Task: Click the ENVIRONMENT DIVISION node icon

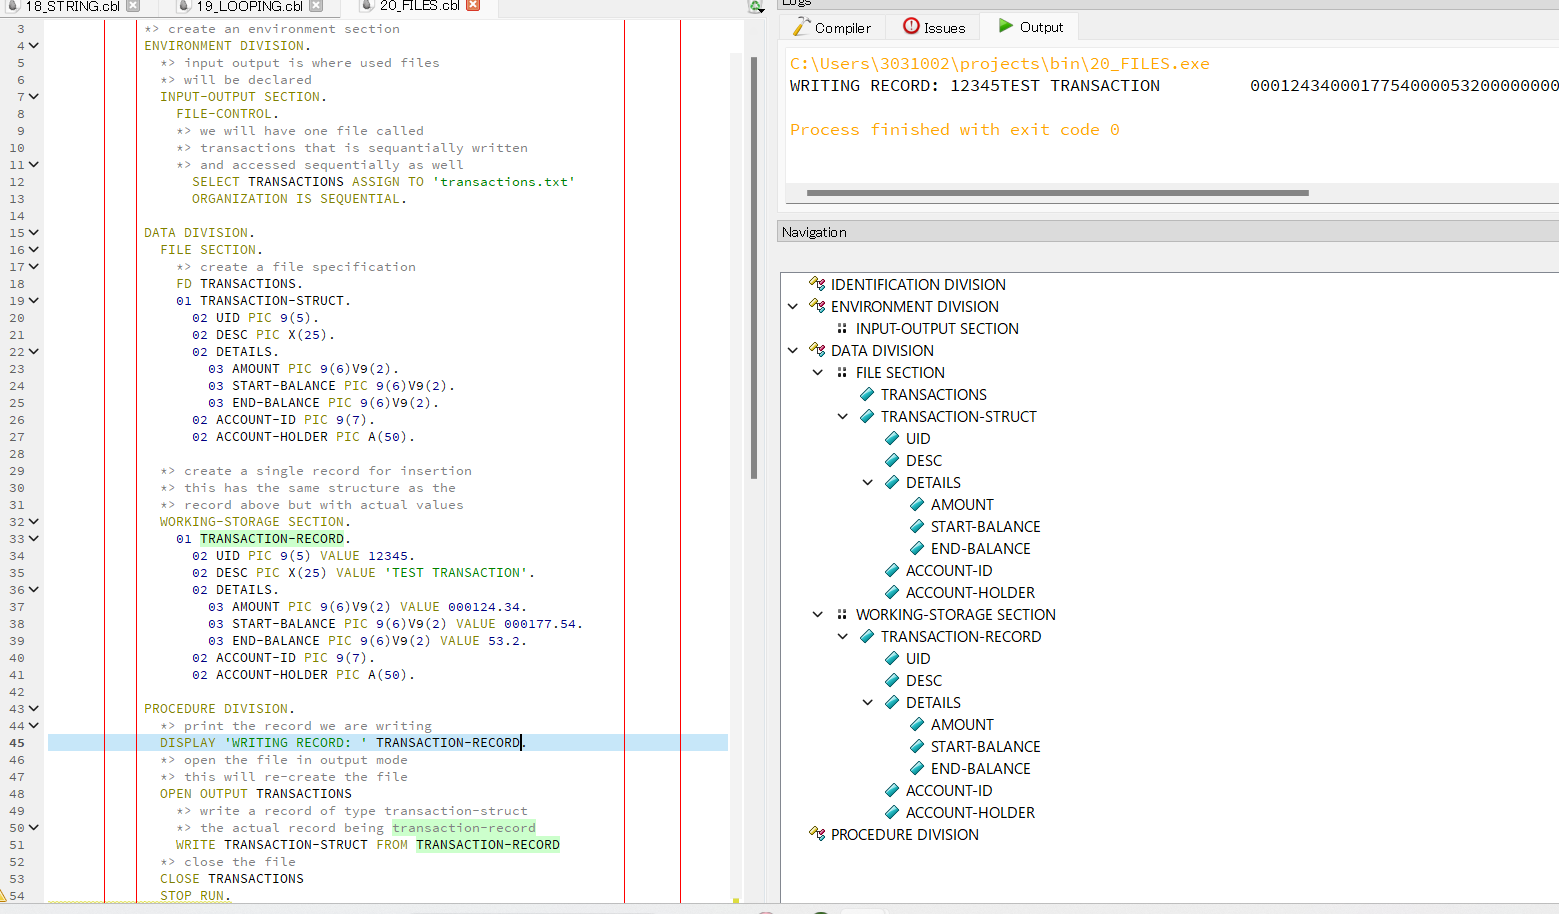Action: pos(817,306)
